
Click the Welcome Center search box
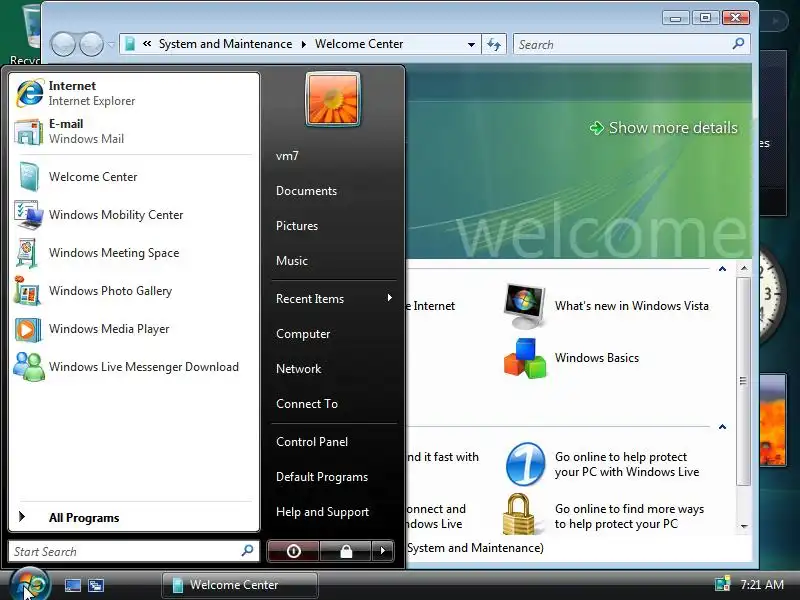pyautogui.click(x=632, y=44)
